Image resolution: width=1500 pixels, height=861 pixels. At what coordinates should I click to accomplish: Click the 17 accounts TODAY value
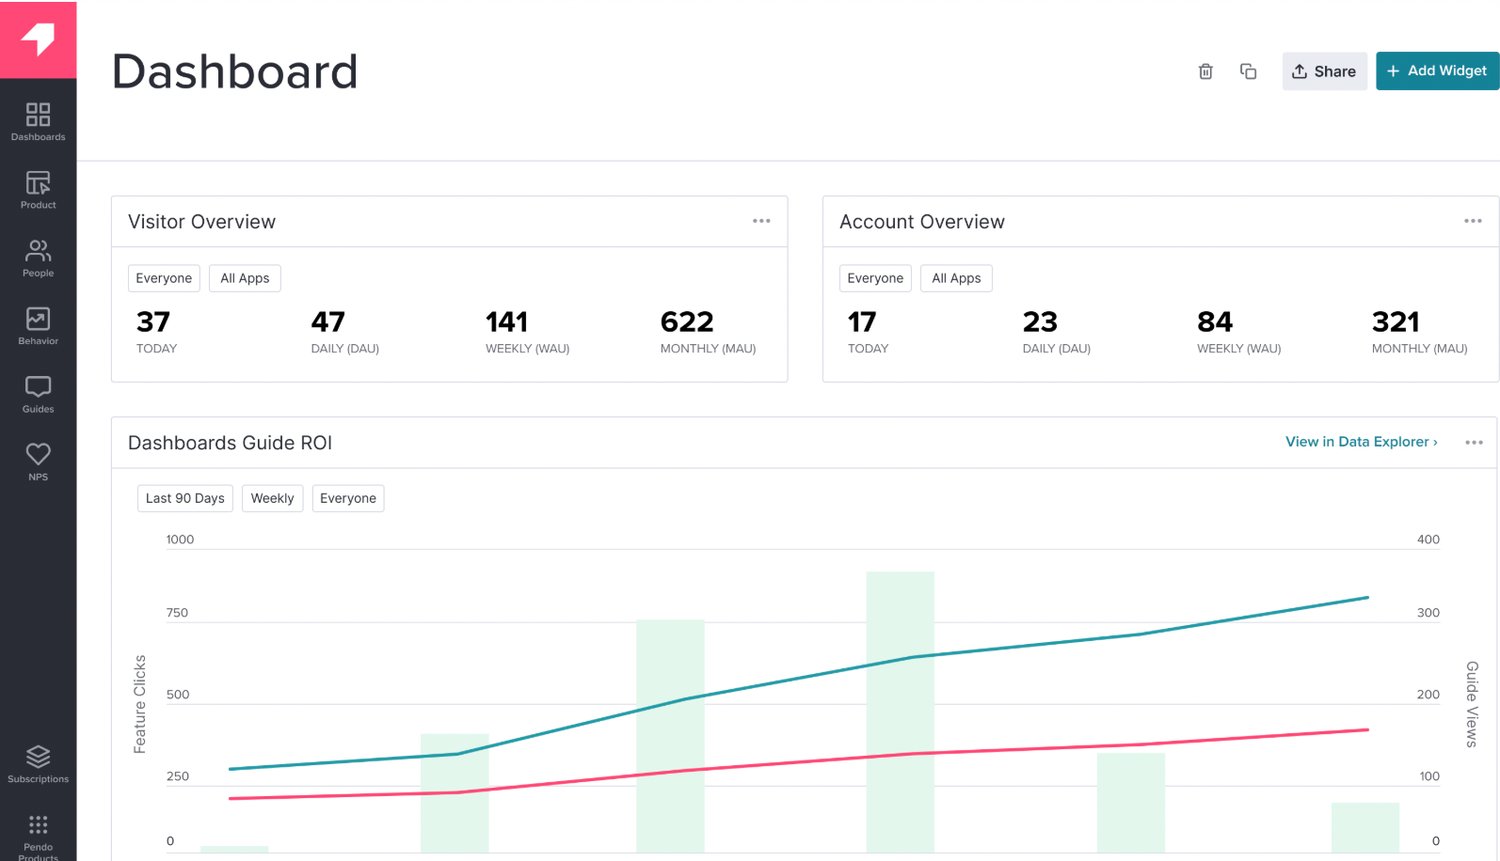tap(862, 322)
